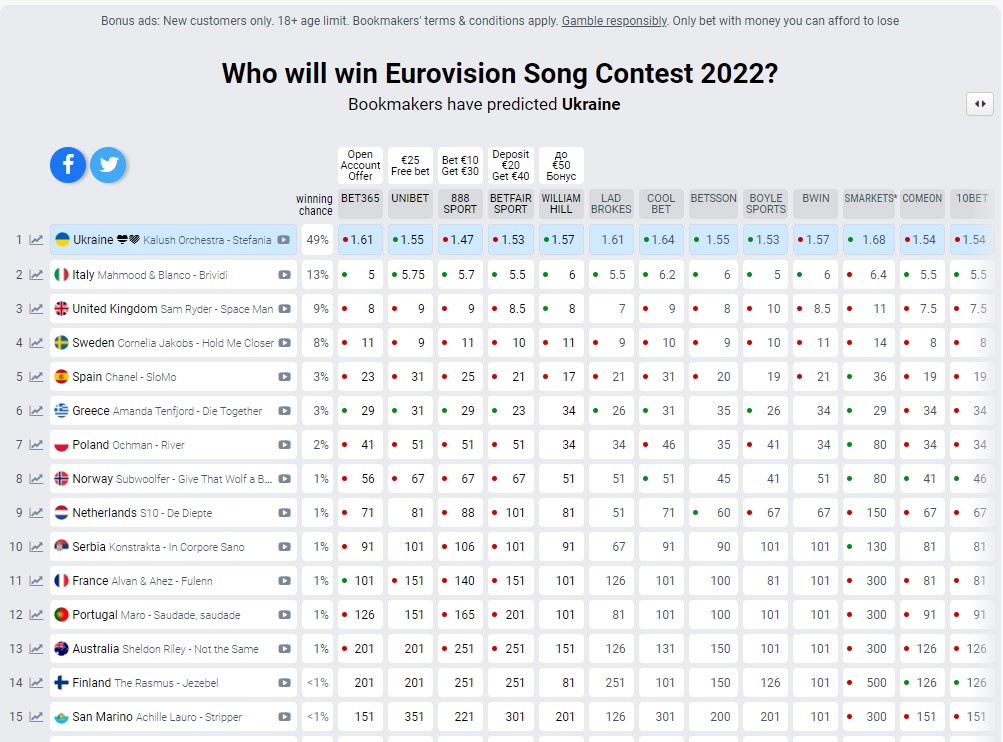1003x742 pixels.
Task: Select the 888 Sport Bet €10 offer
Action: click(x=460, y=165)
